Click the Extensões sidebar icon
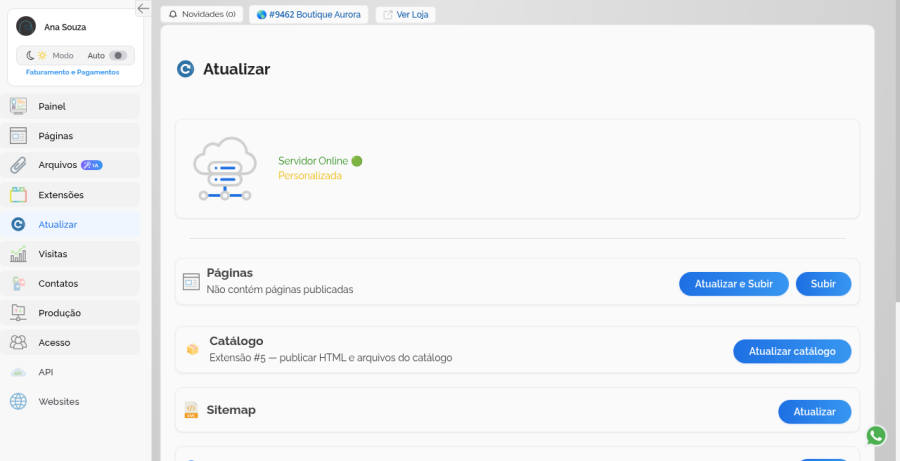The width and height of the screenshot is (900, 461). [18, 195]
